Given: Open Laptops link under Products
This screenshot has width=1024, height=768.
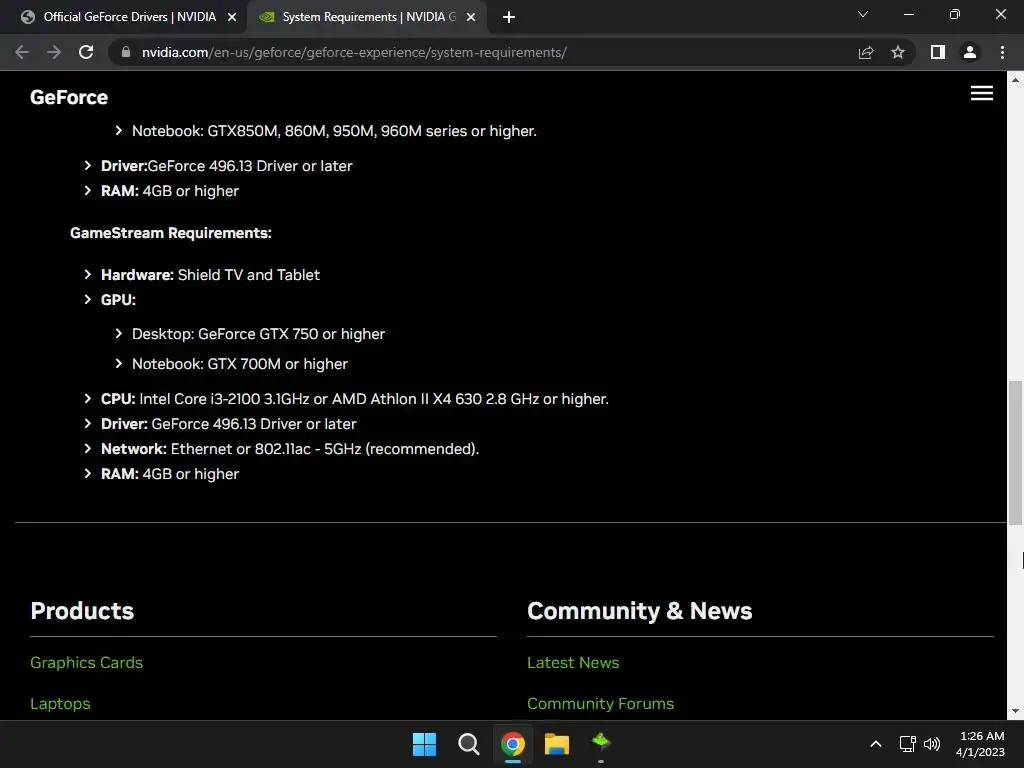Looking at the screenshot, I should (x=60, y=703).
